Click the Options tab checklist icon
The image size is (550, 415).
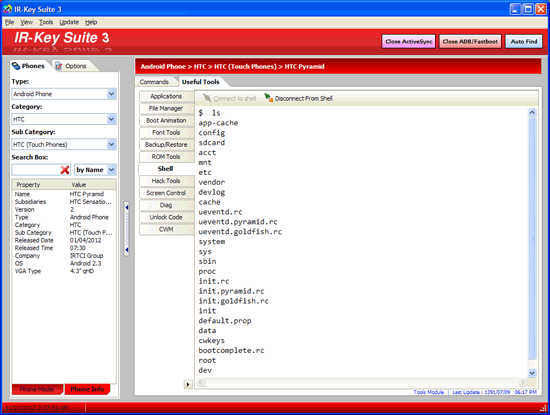click(59, 66)
